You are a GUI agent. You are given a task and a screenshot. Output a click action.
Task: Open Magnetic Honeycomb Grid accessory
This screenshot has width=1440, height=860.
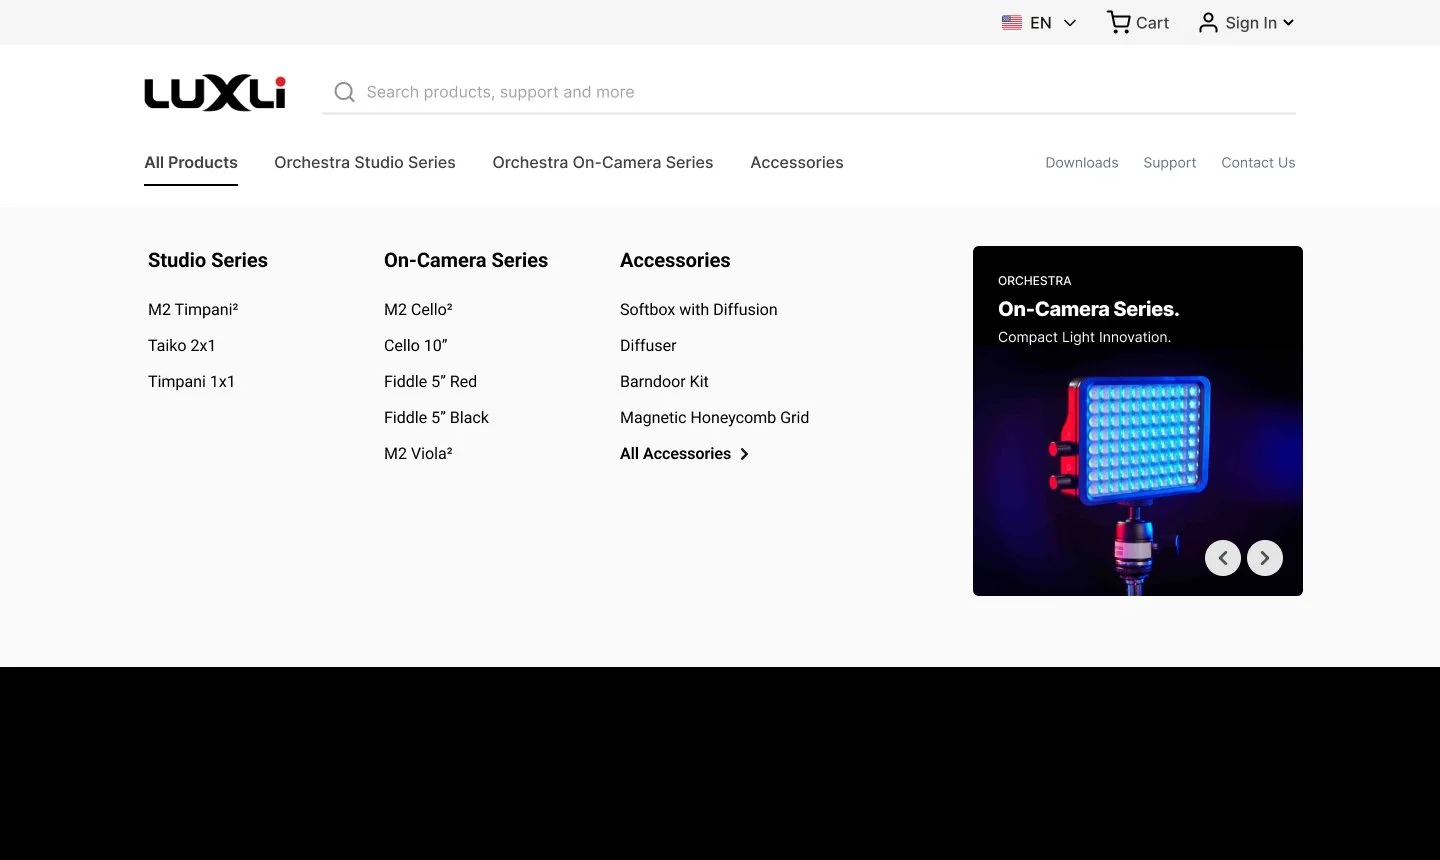point(715,417)
